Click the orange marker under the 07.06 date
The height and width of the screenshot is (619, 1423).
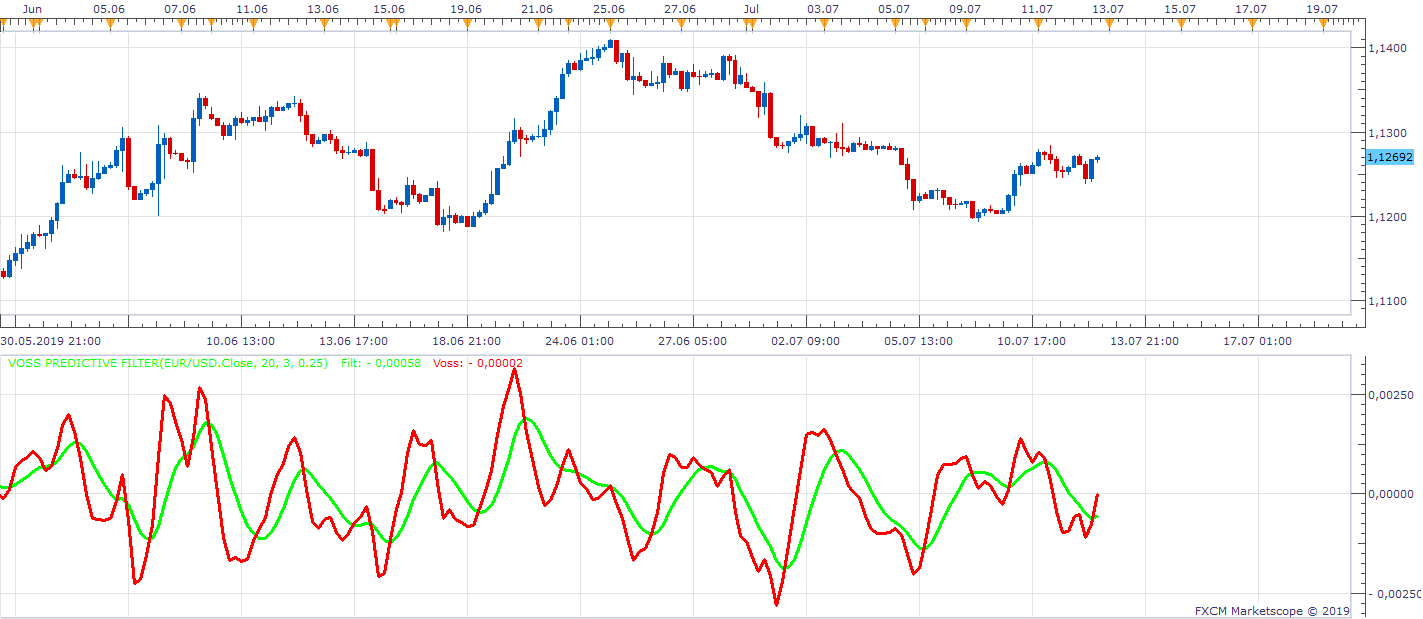coord(181,23)
